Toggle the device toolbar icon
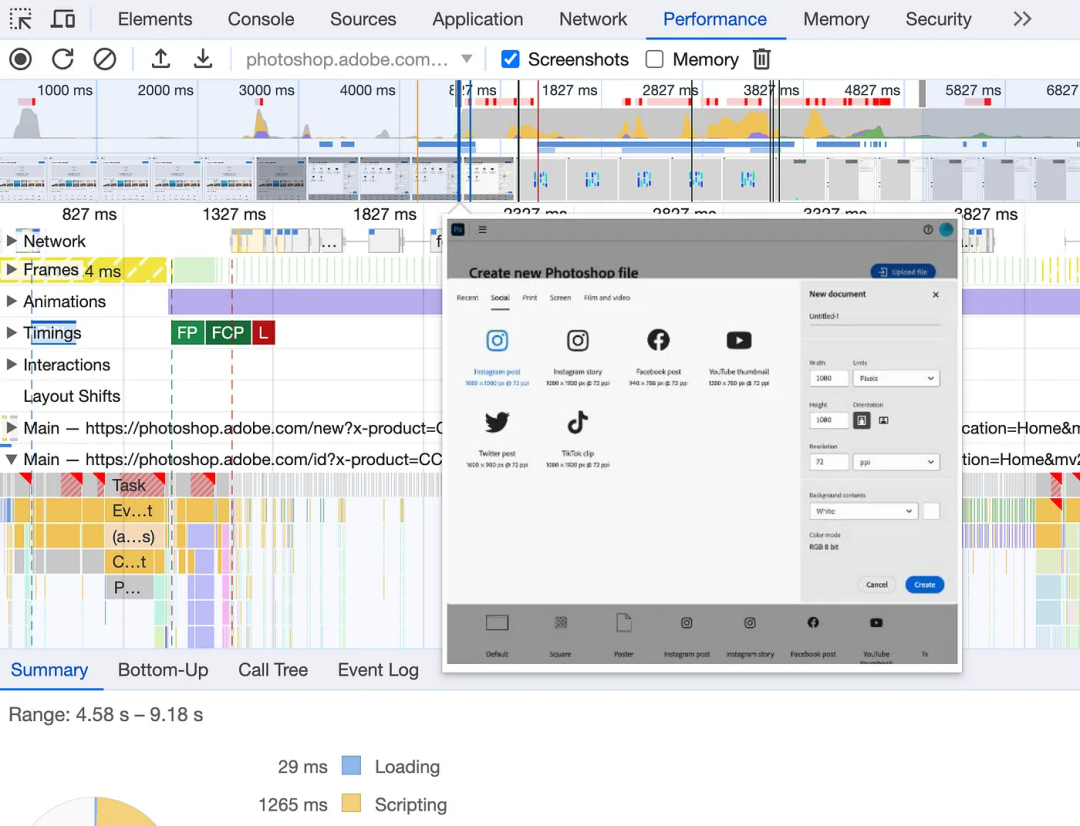Screen dimensions: 1080x826 (63, 19)
